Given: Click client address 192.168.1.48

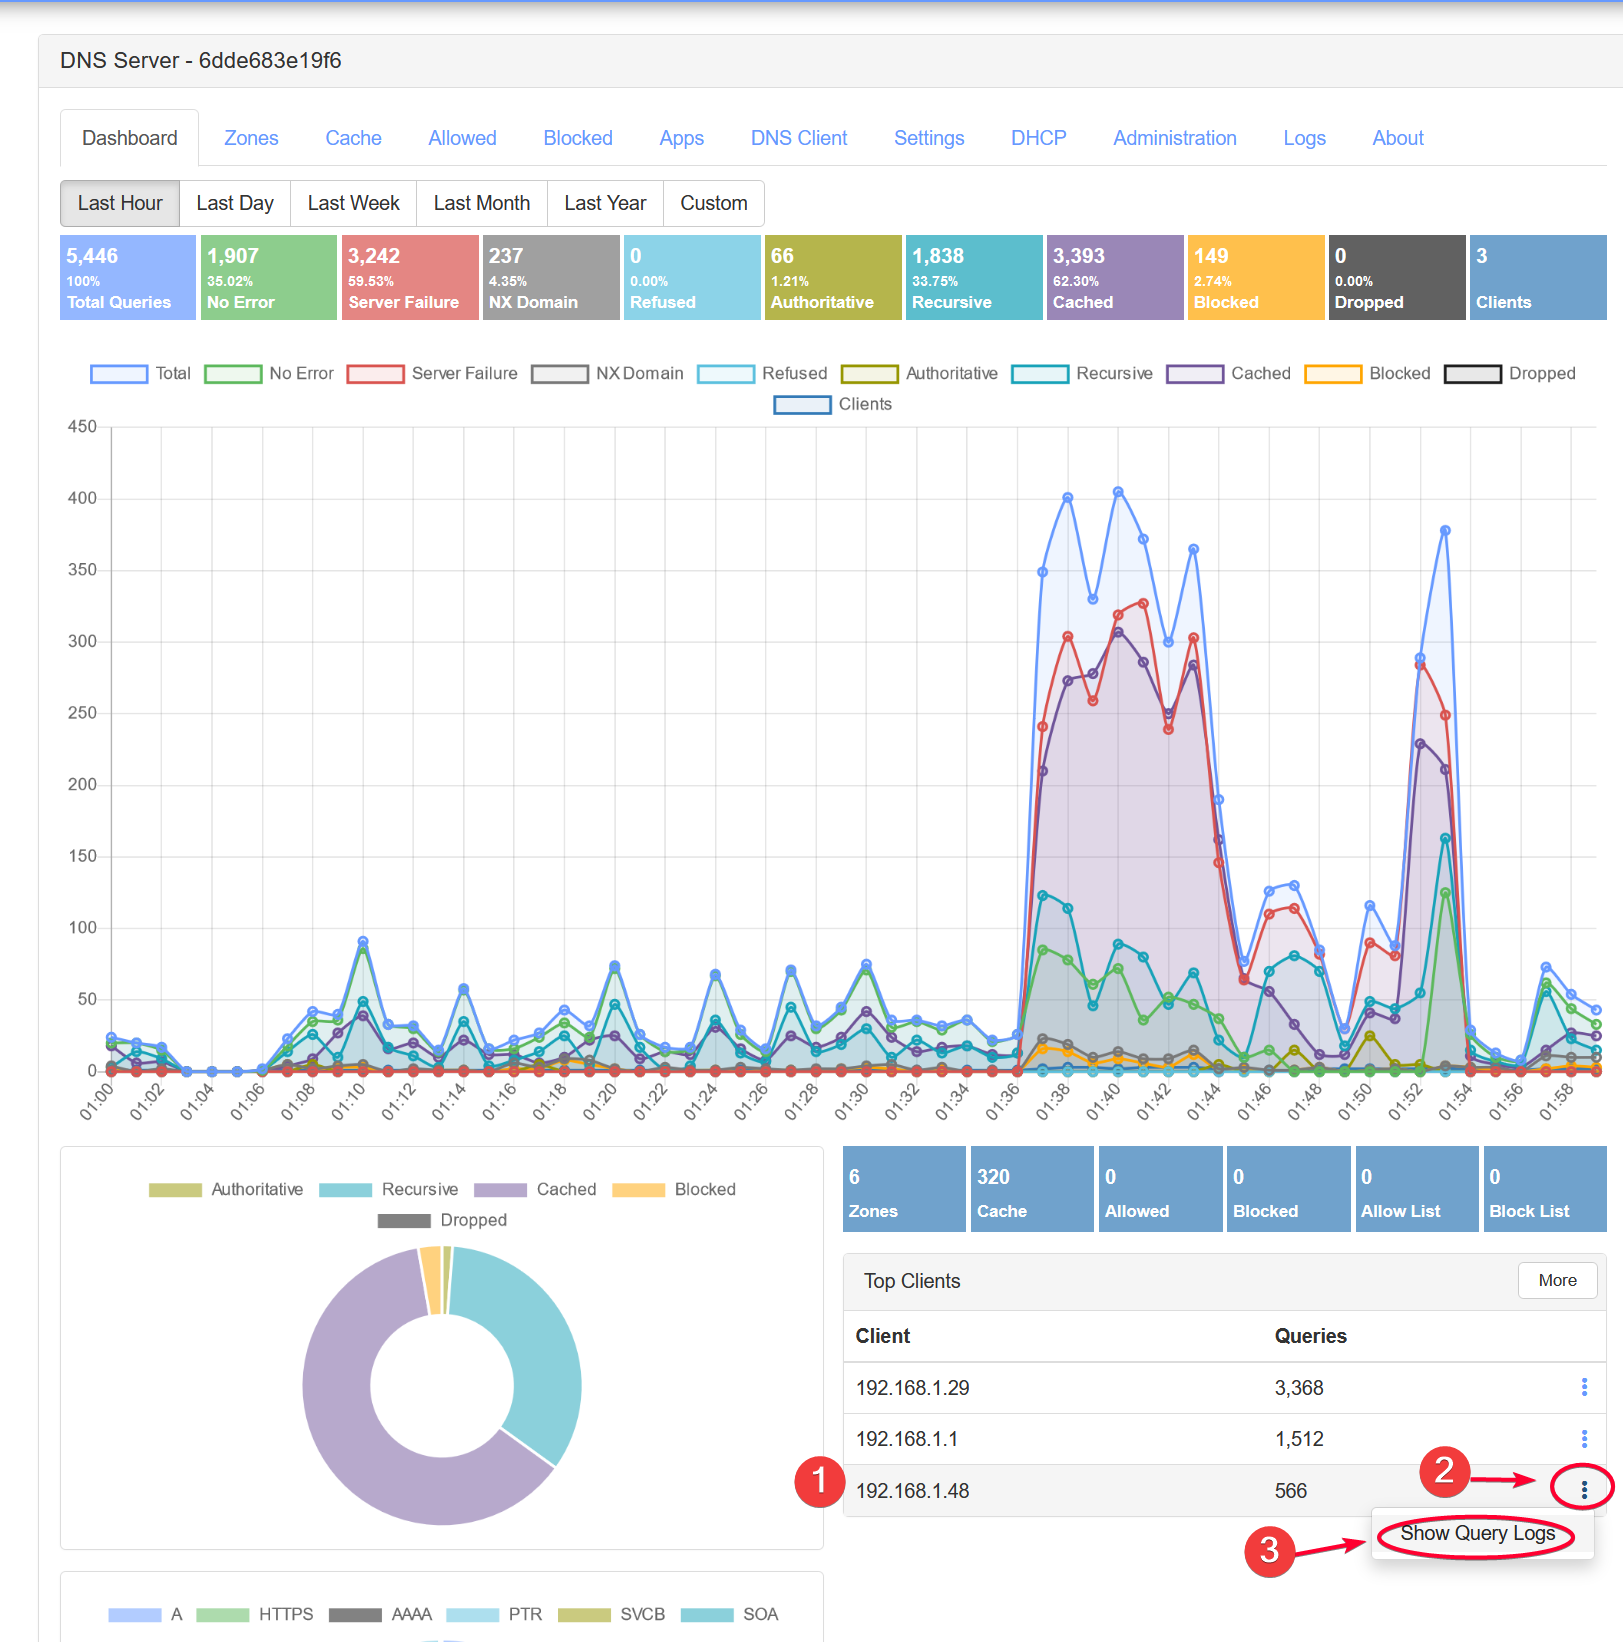Looking at the screenshot, I should [x=912, y=1491].
